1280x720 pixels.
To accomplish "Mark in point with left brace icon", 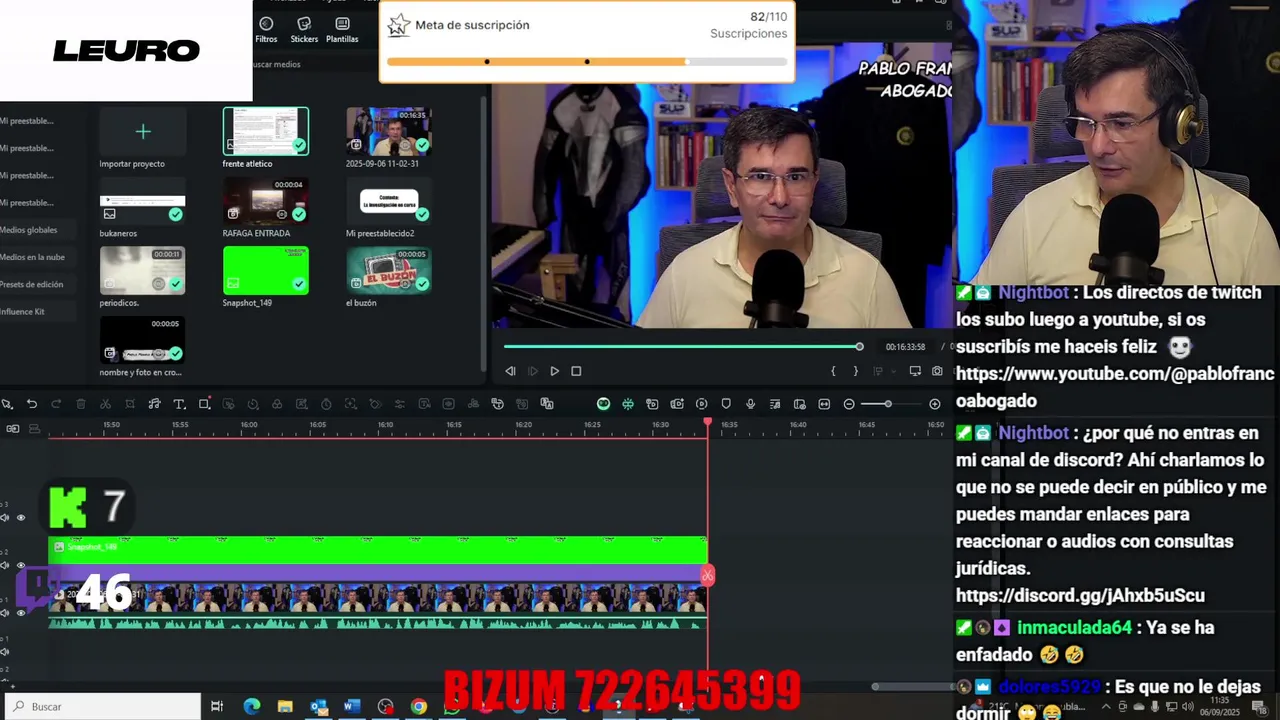I will (x=833, y=371).
